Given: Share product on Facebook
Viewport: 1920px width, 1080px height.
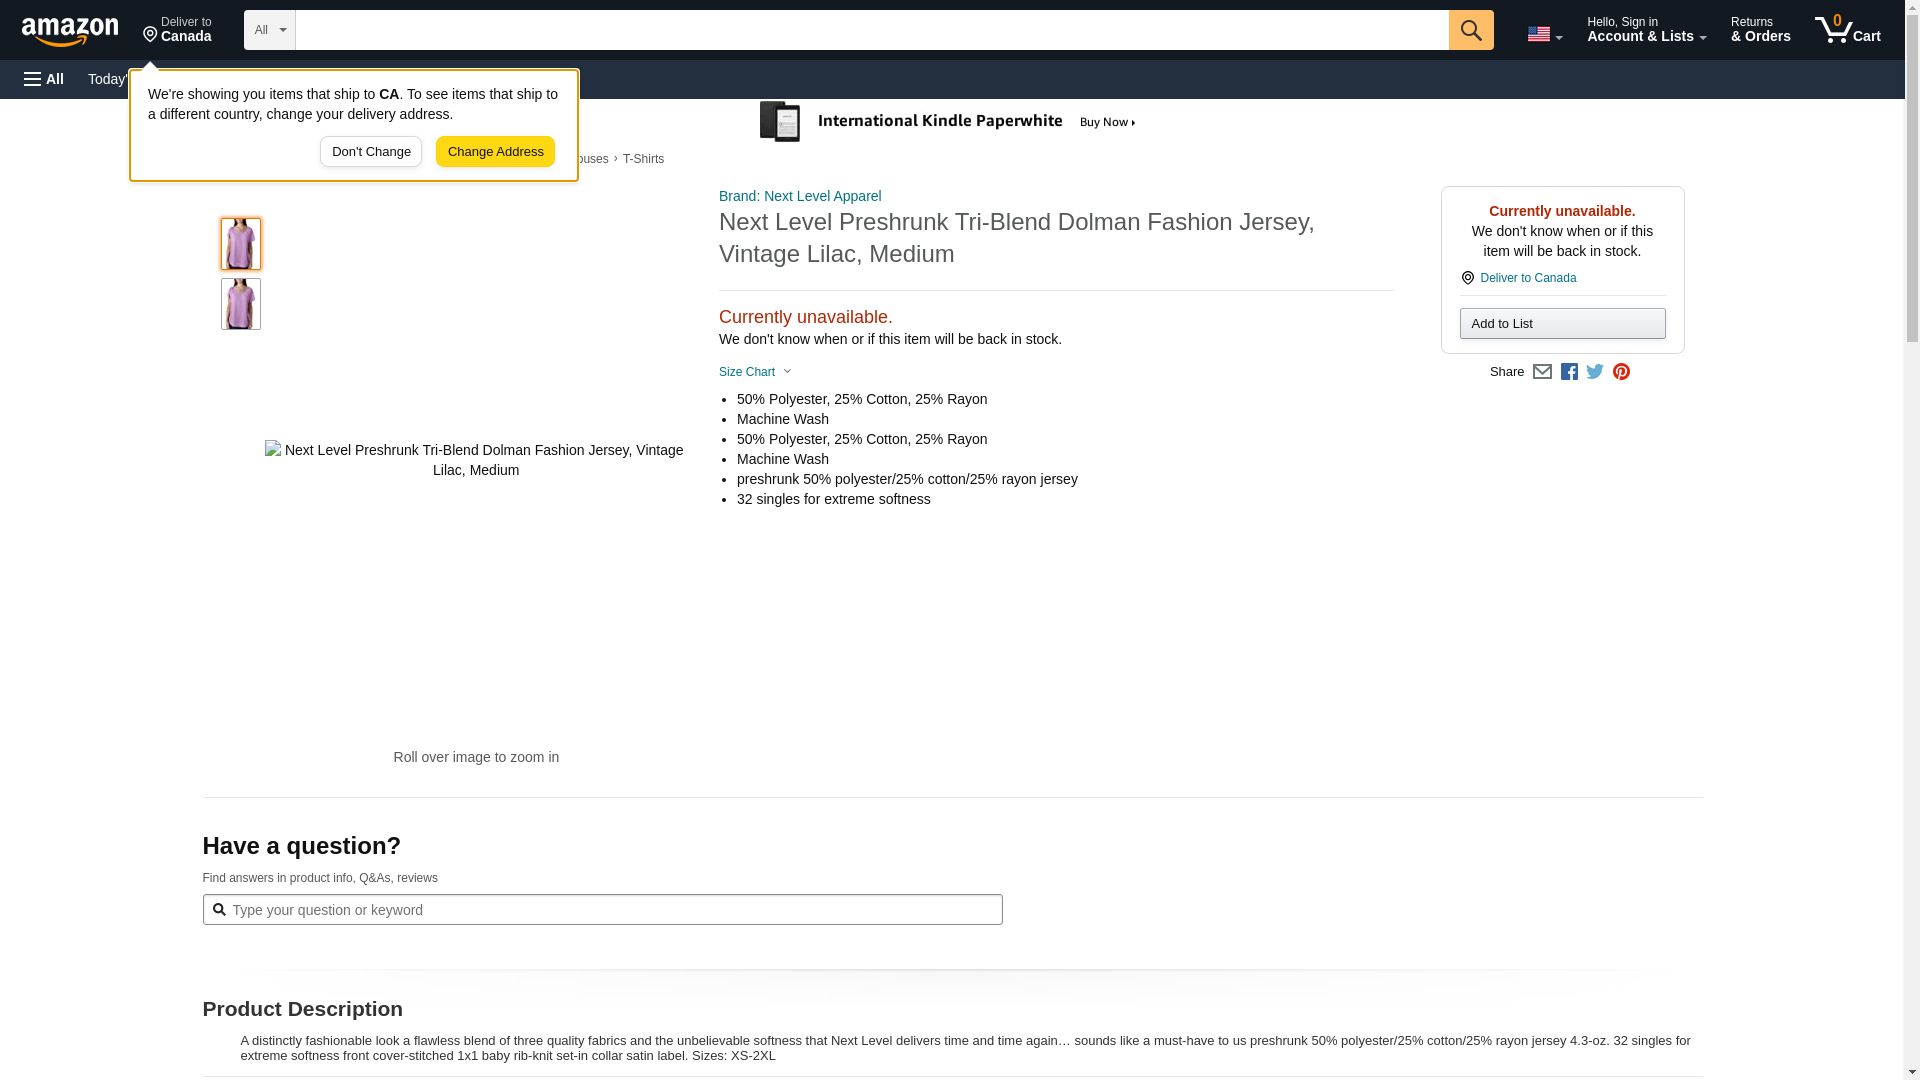Looking at the screenshot, I should pyautogui.click(x=1569, y=372).
